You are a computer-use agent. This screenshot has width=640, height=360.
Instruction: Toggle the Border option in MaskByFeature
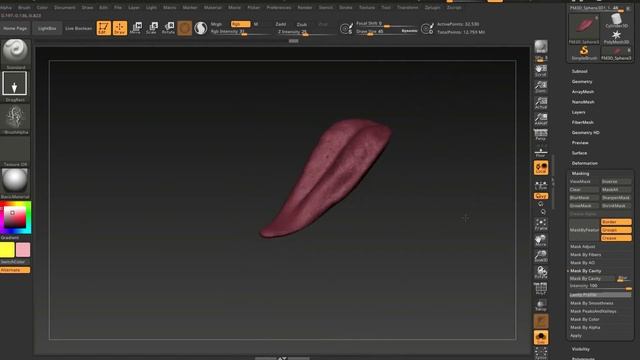[616, 222]
